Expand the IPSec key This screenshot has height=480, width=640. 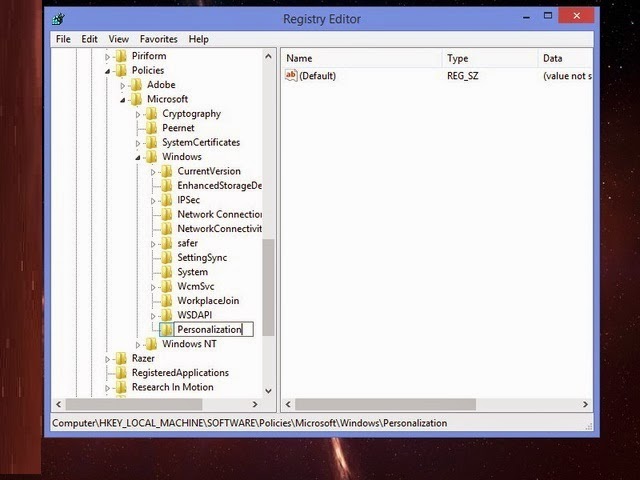click(x=153, y=201)
